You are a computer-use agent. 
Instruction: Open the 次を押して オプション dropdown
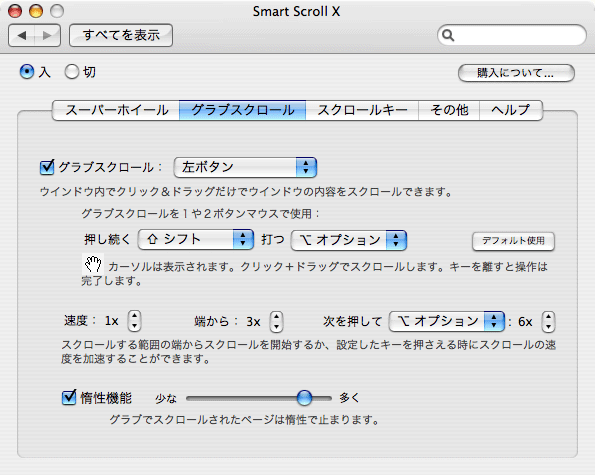pyautogui.click(x=447, y=321)
